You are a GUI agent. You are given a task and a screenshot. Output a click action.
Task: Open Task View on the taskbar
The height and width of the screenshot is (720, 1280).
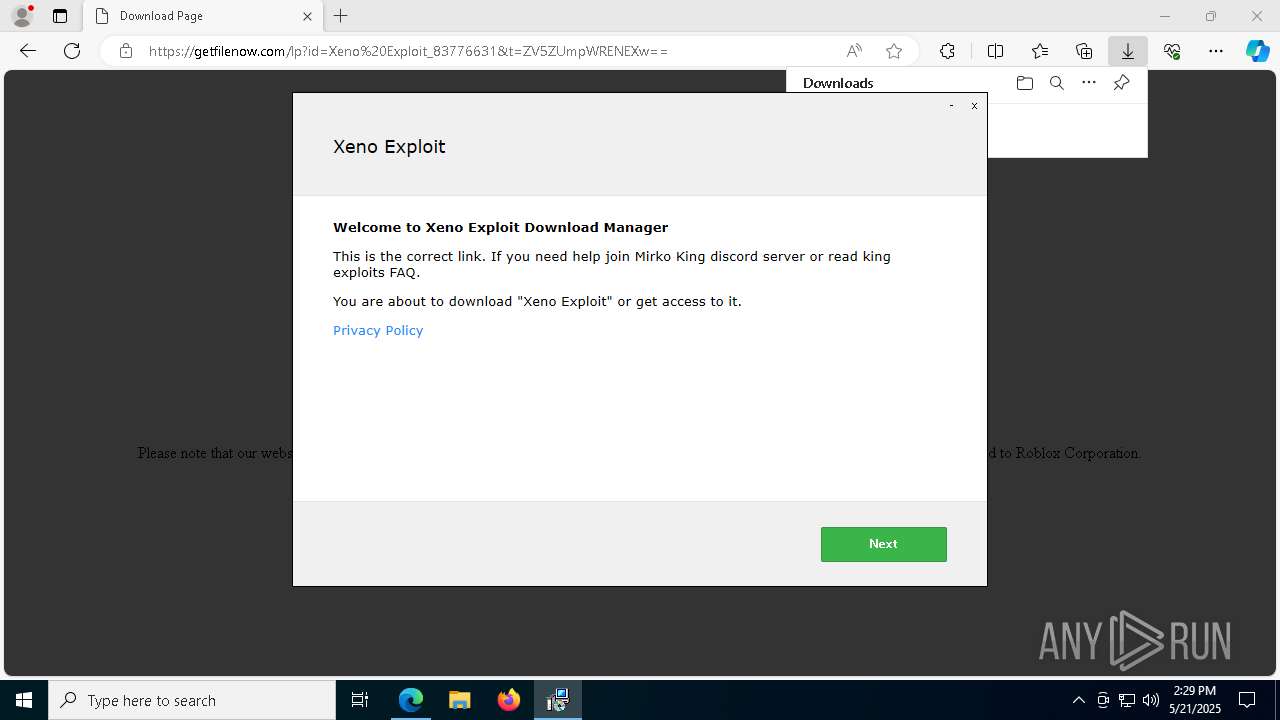(360, 700)
